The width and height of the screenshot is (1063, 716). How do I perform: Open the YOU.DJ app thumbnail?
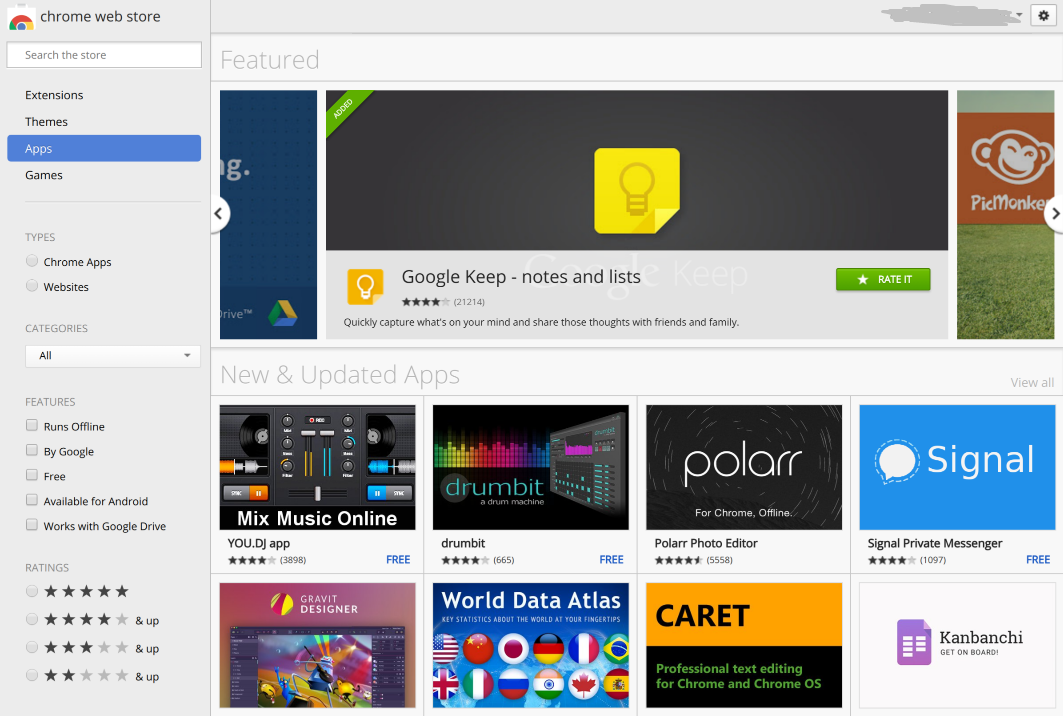tap(317, 467)
